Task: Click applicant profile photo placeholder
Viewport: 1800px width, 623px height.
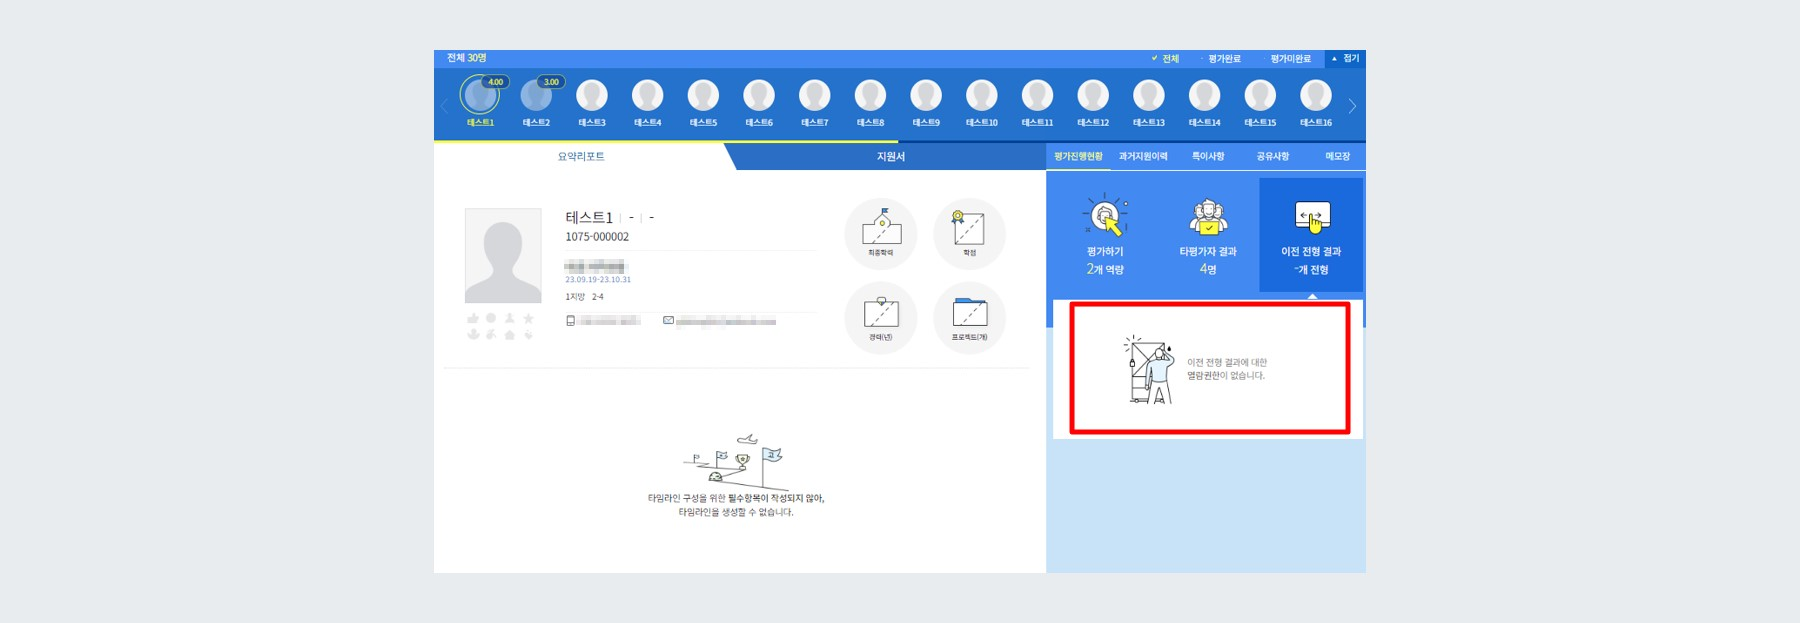Action: [x=503, y=255]
